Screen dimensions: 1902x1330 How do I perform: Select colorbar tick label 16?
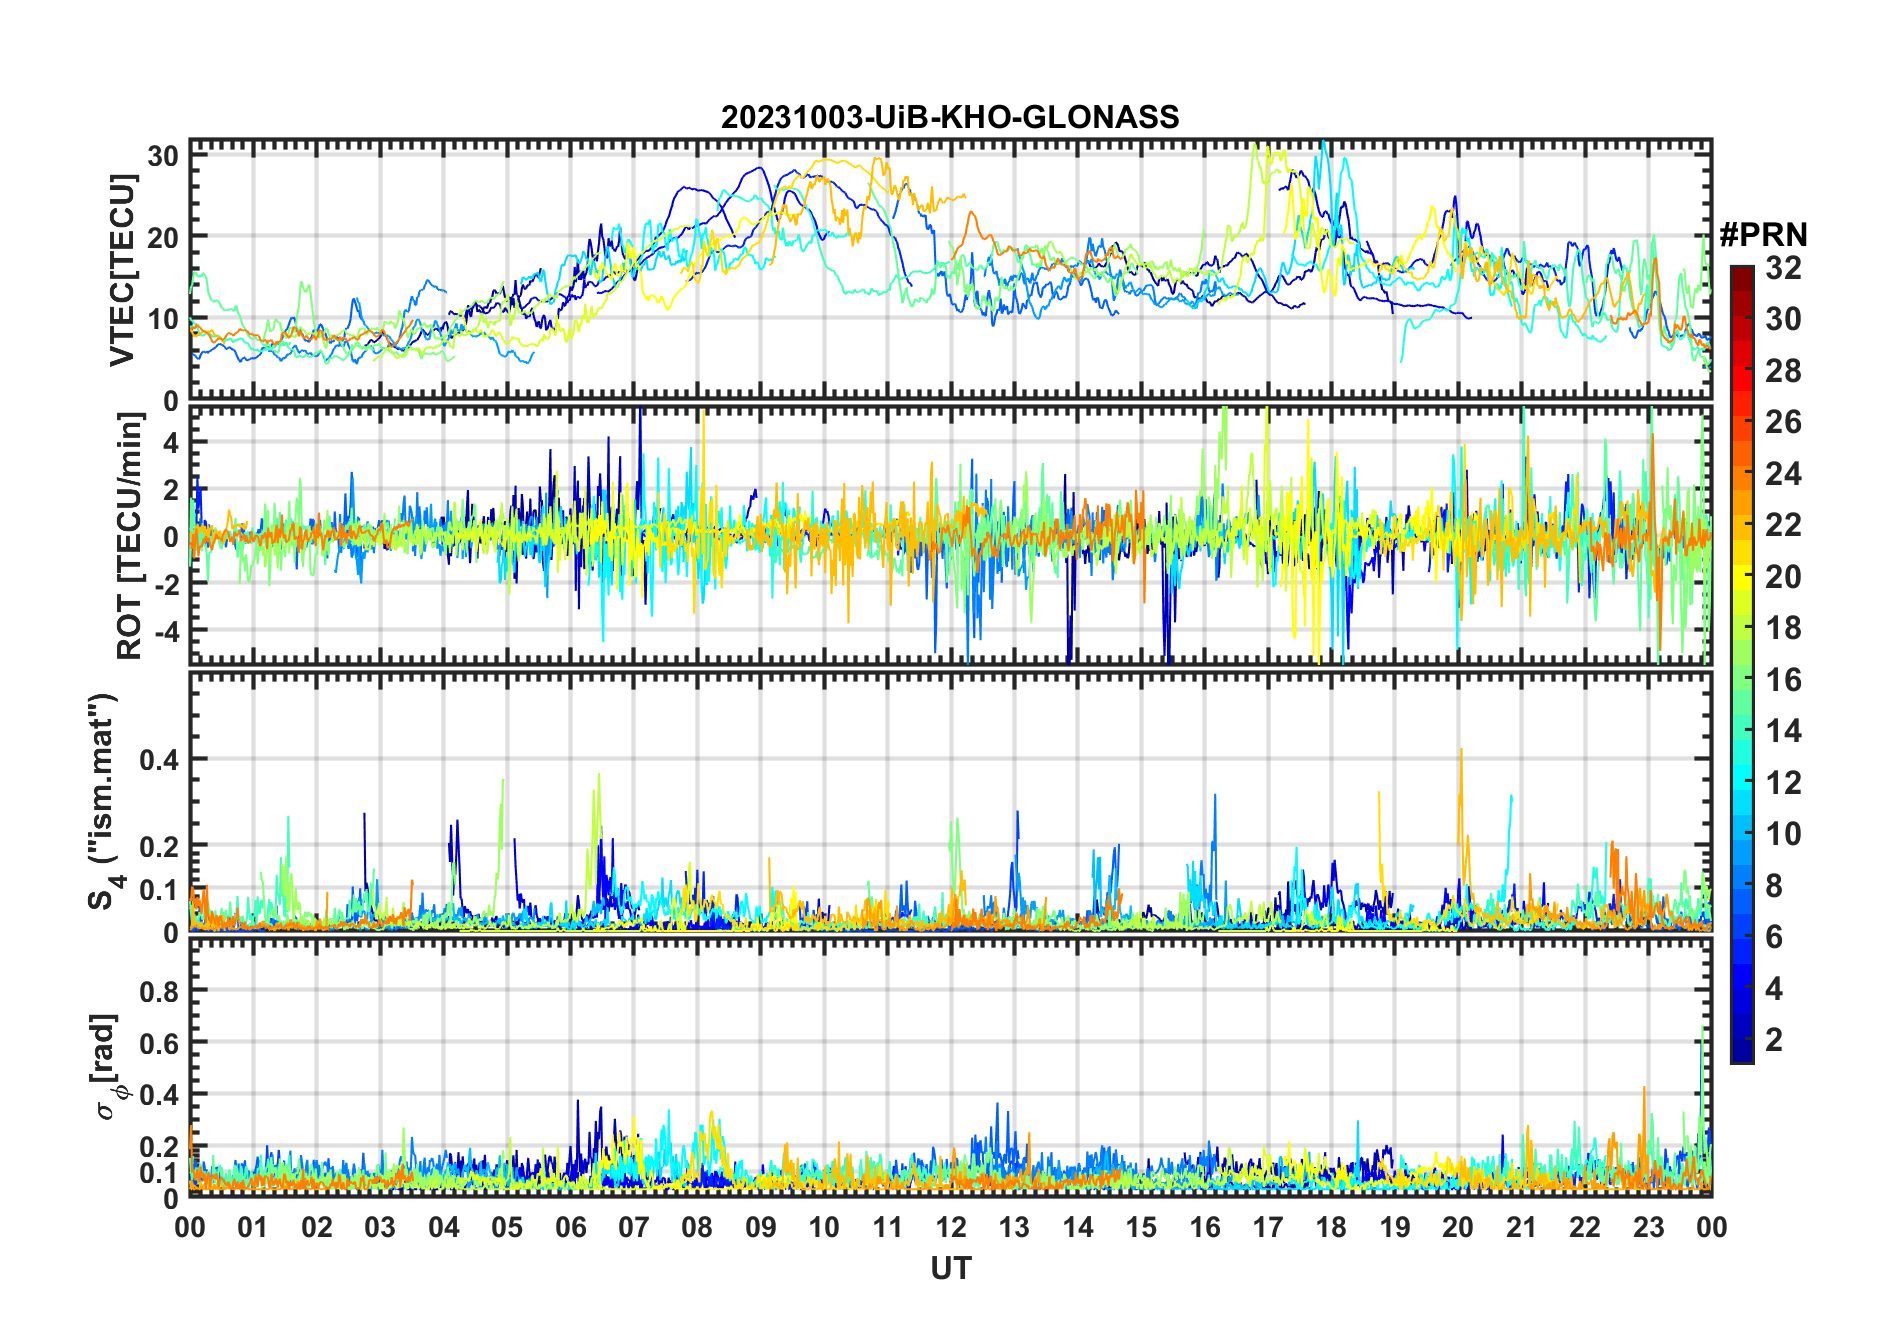(x=1783, y=679)
